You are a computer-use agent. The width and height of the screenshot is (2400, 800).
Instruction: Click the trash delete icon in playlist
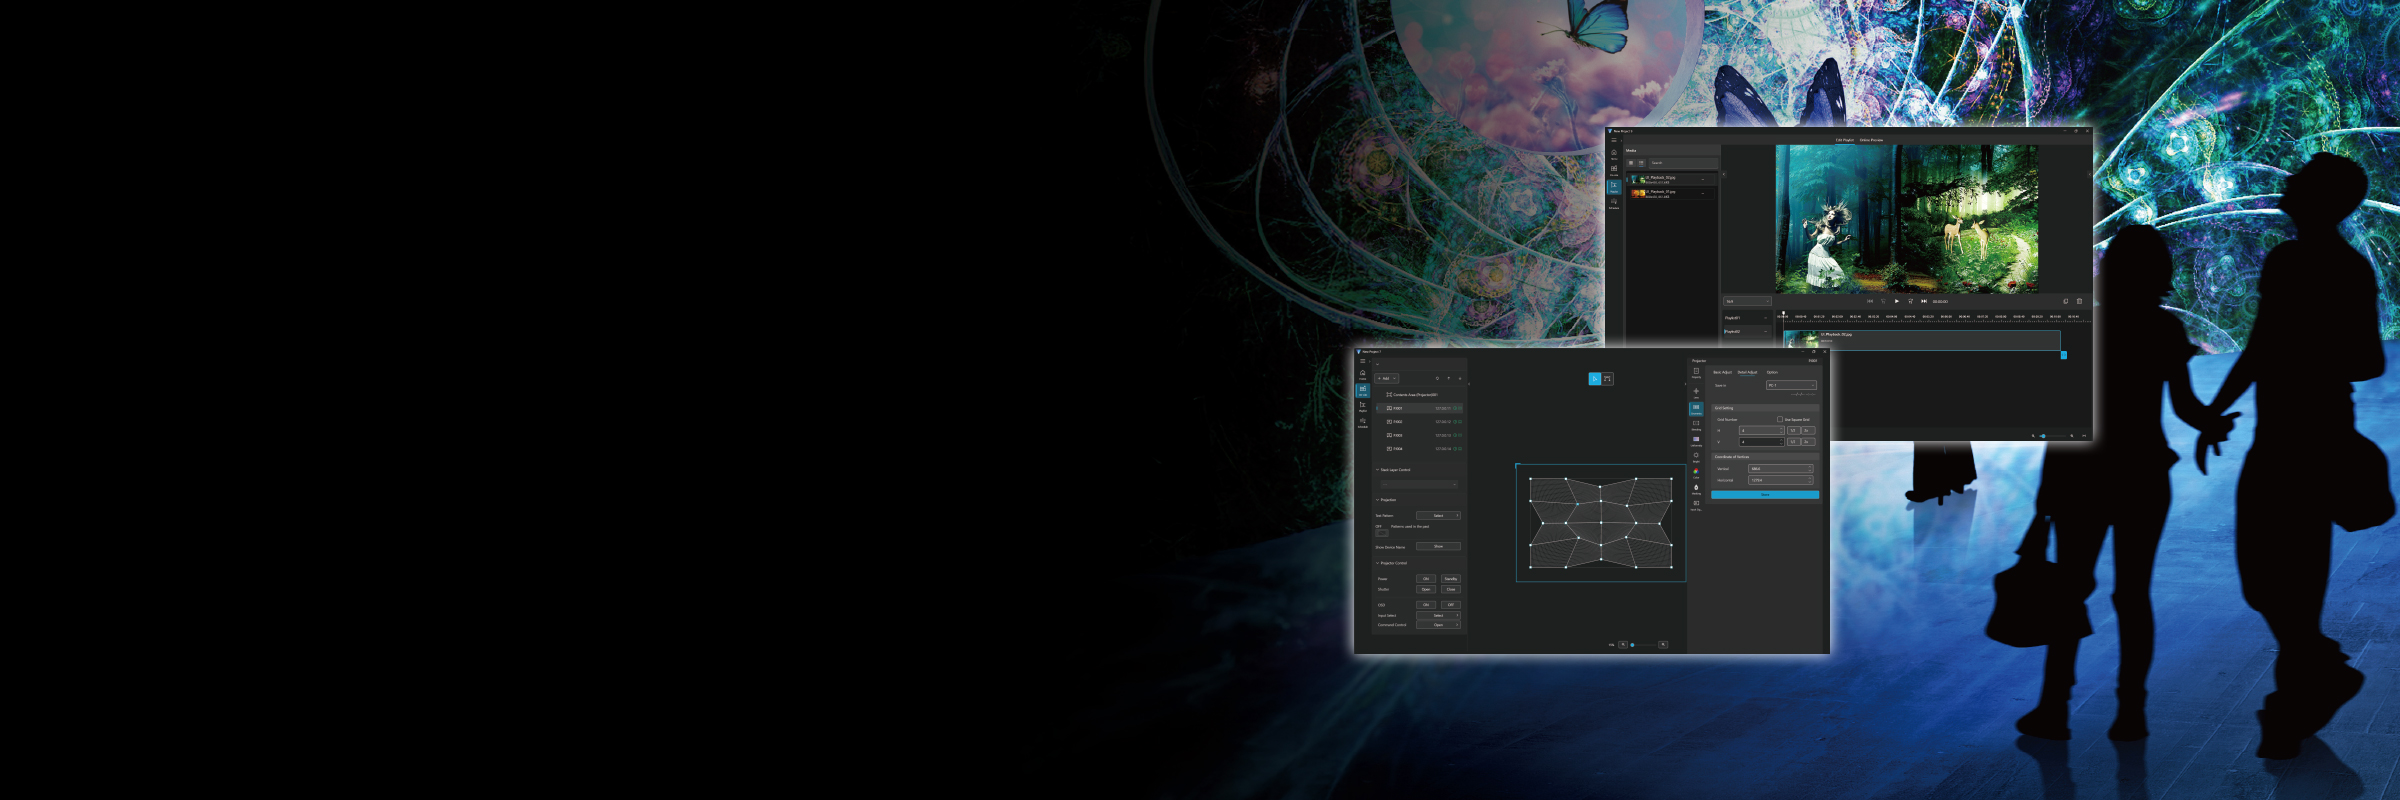2079,301
